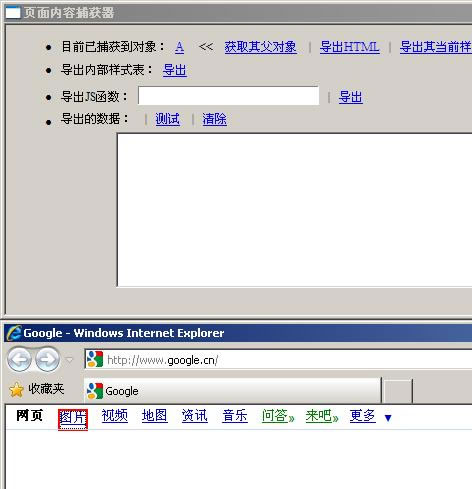472x489 pixels.
Task: Click the Internet Explorer logo in title bar
Action: tap(13, 333)
